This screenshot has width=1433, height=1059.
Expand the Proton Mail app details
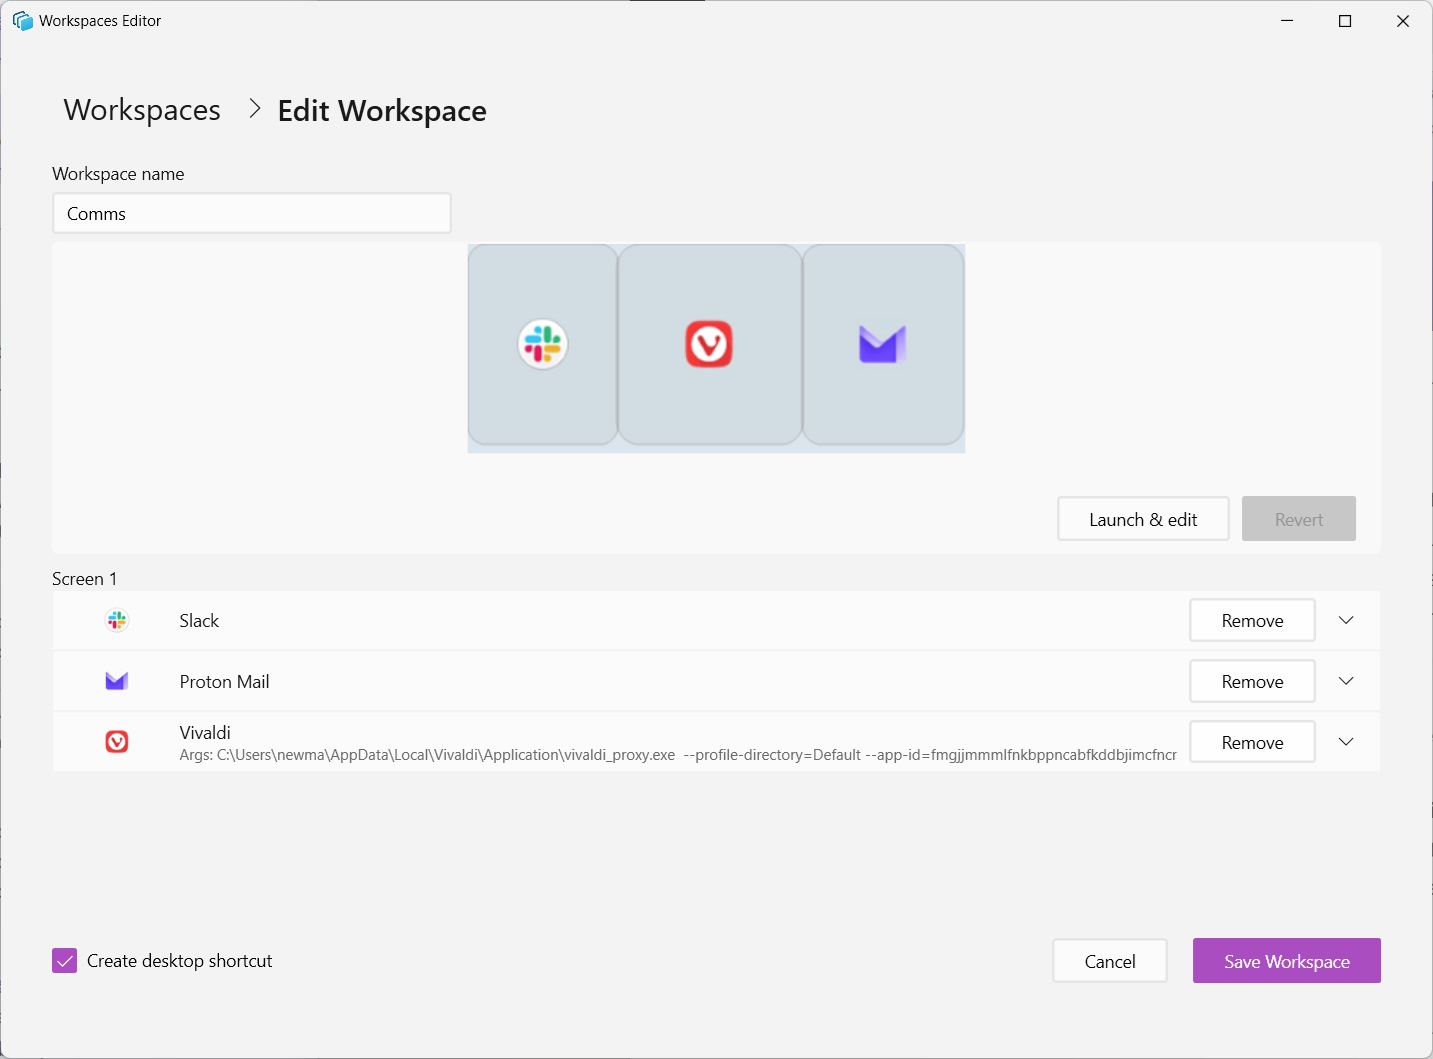point(1345,681)
